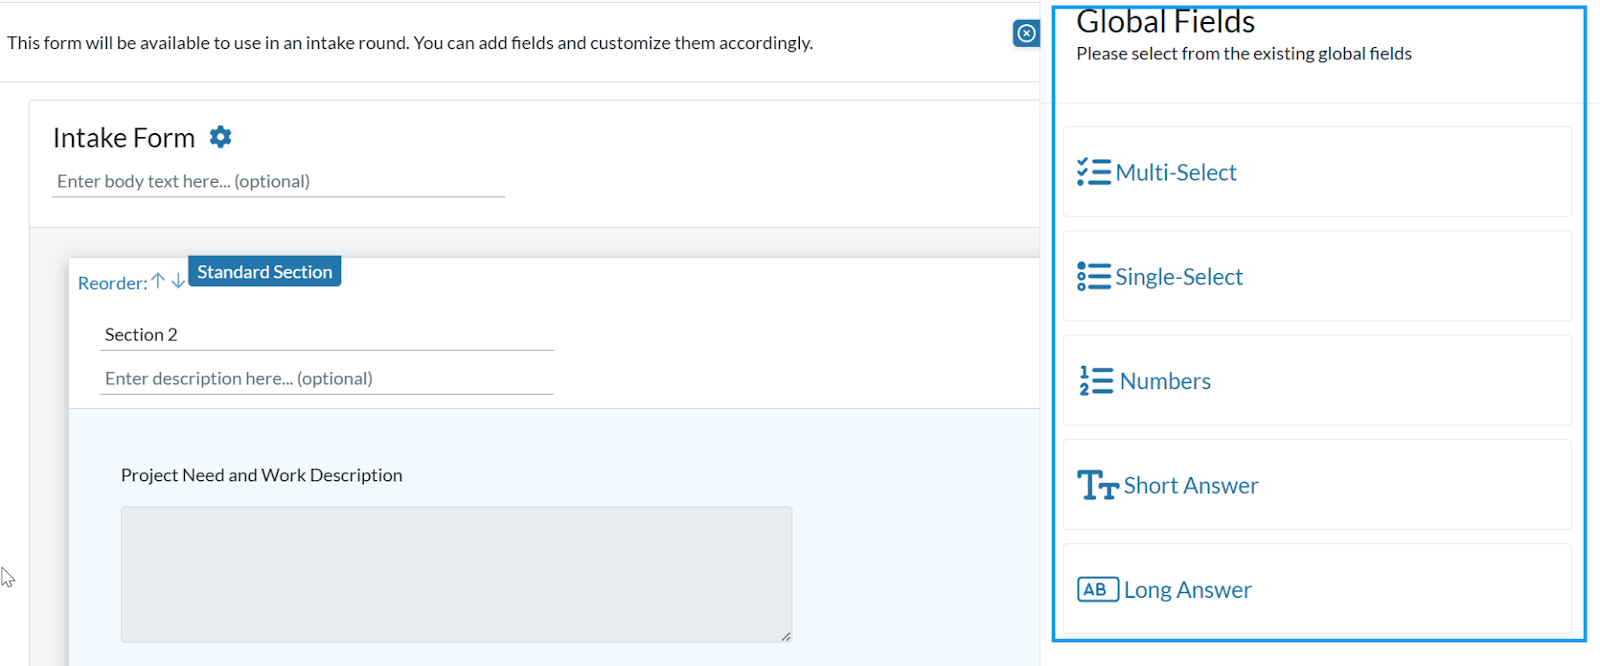This screenshot has height=666, width=1600.
Task: Click the Project Need answer text area
Action: 455,575
